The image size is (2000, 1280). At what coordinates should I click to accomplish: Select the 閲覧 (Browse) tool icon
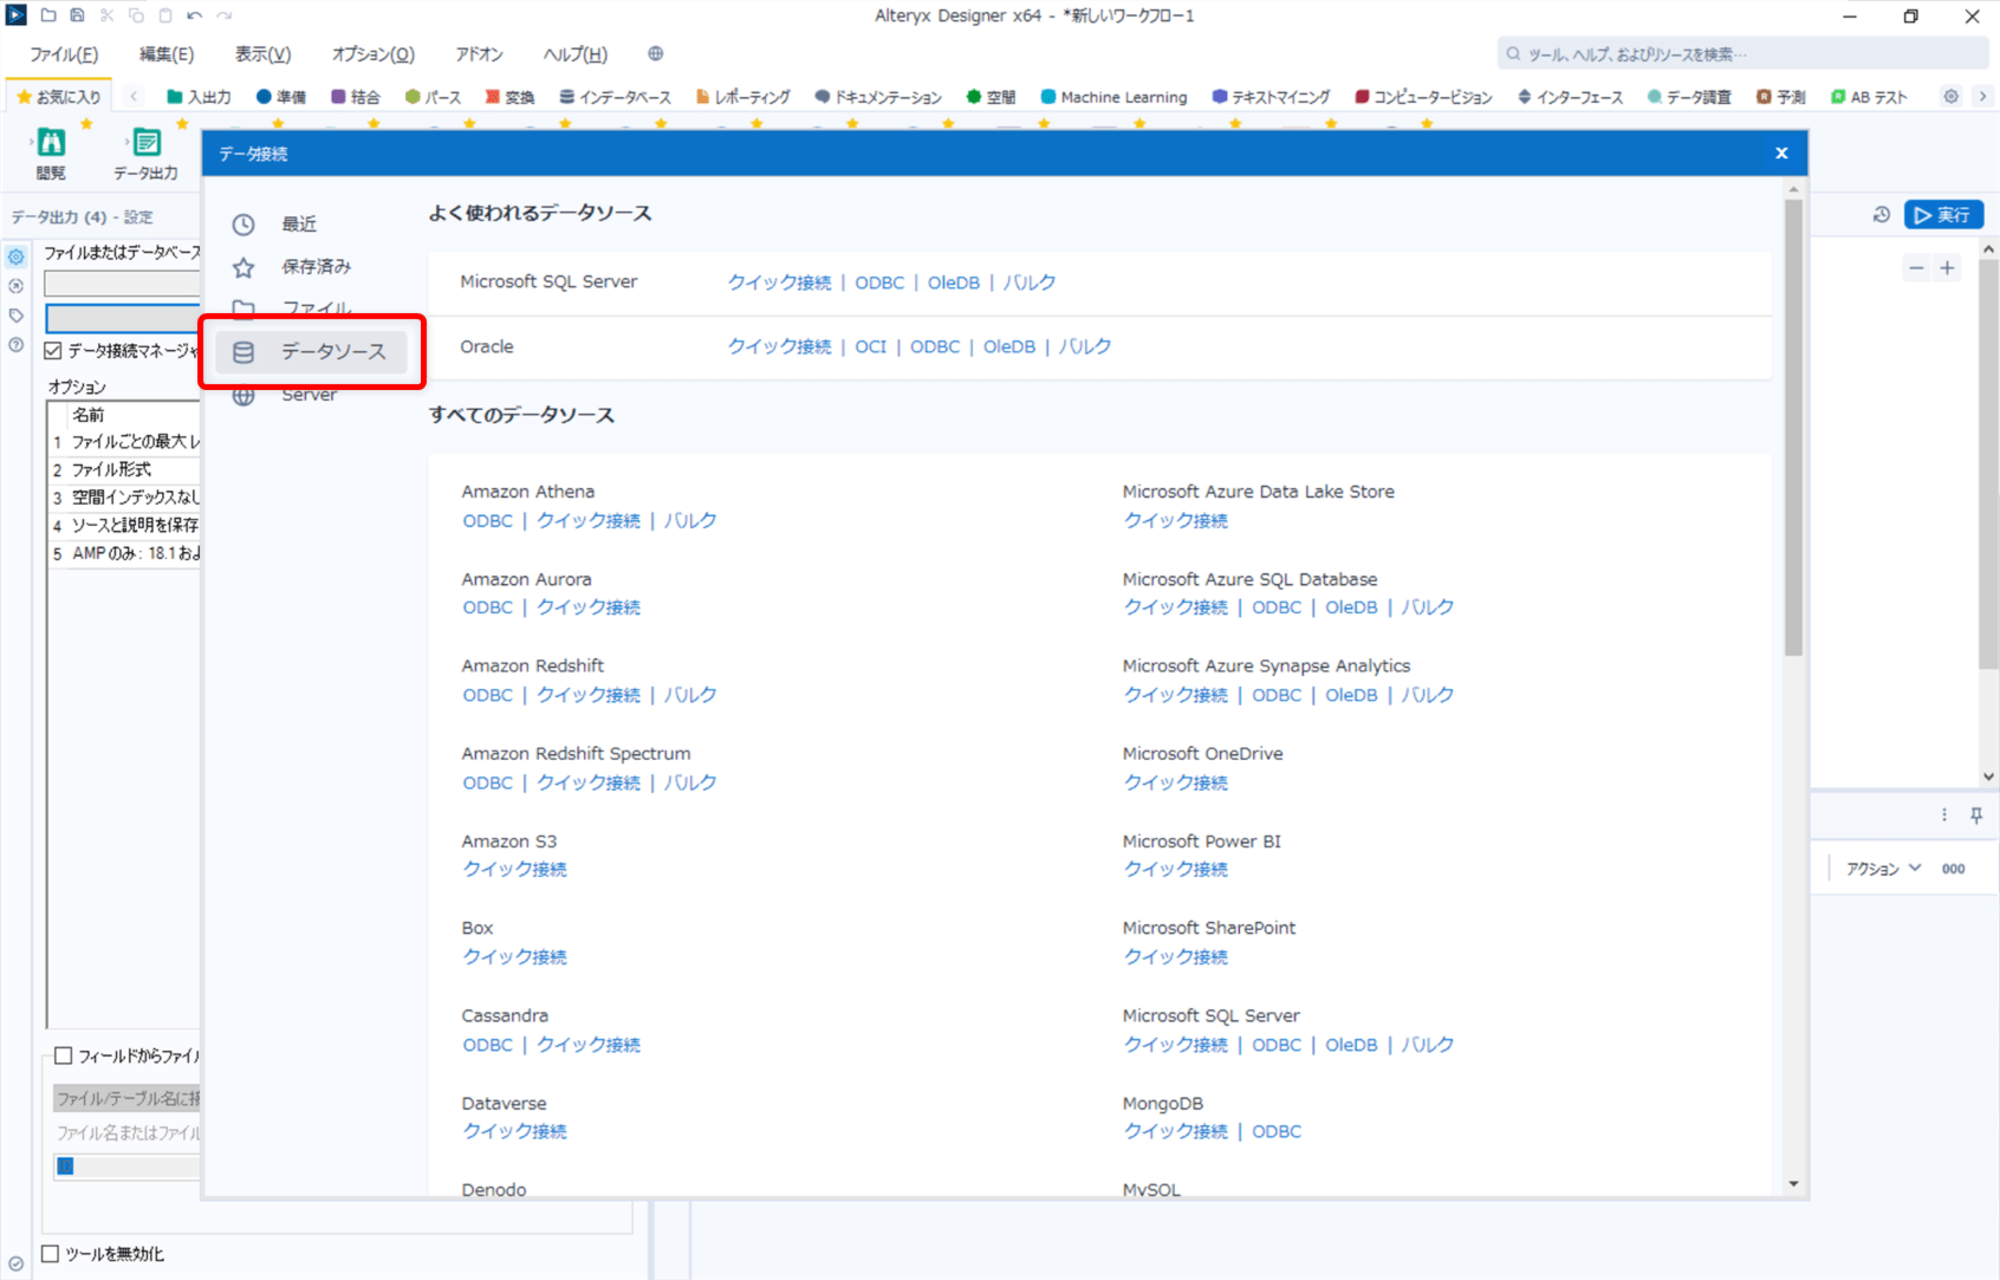pos(51,143)
